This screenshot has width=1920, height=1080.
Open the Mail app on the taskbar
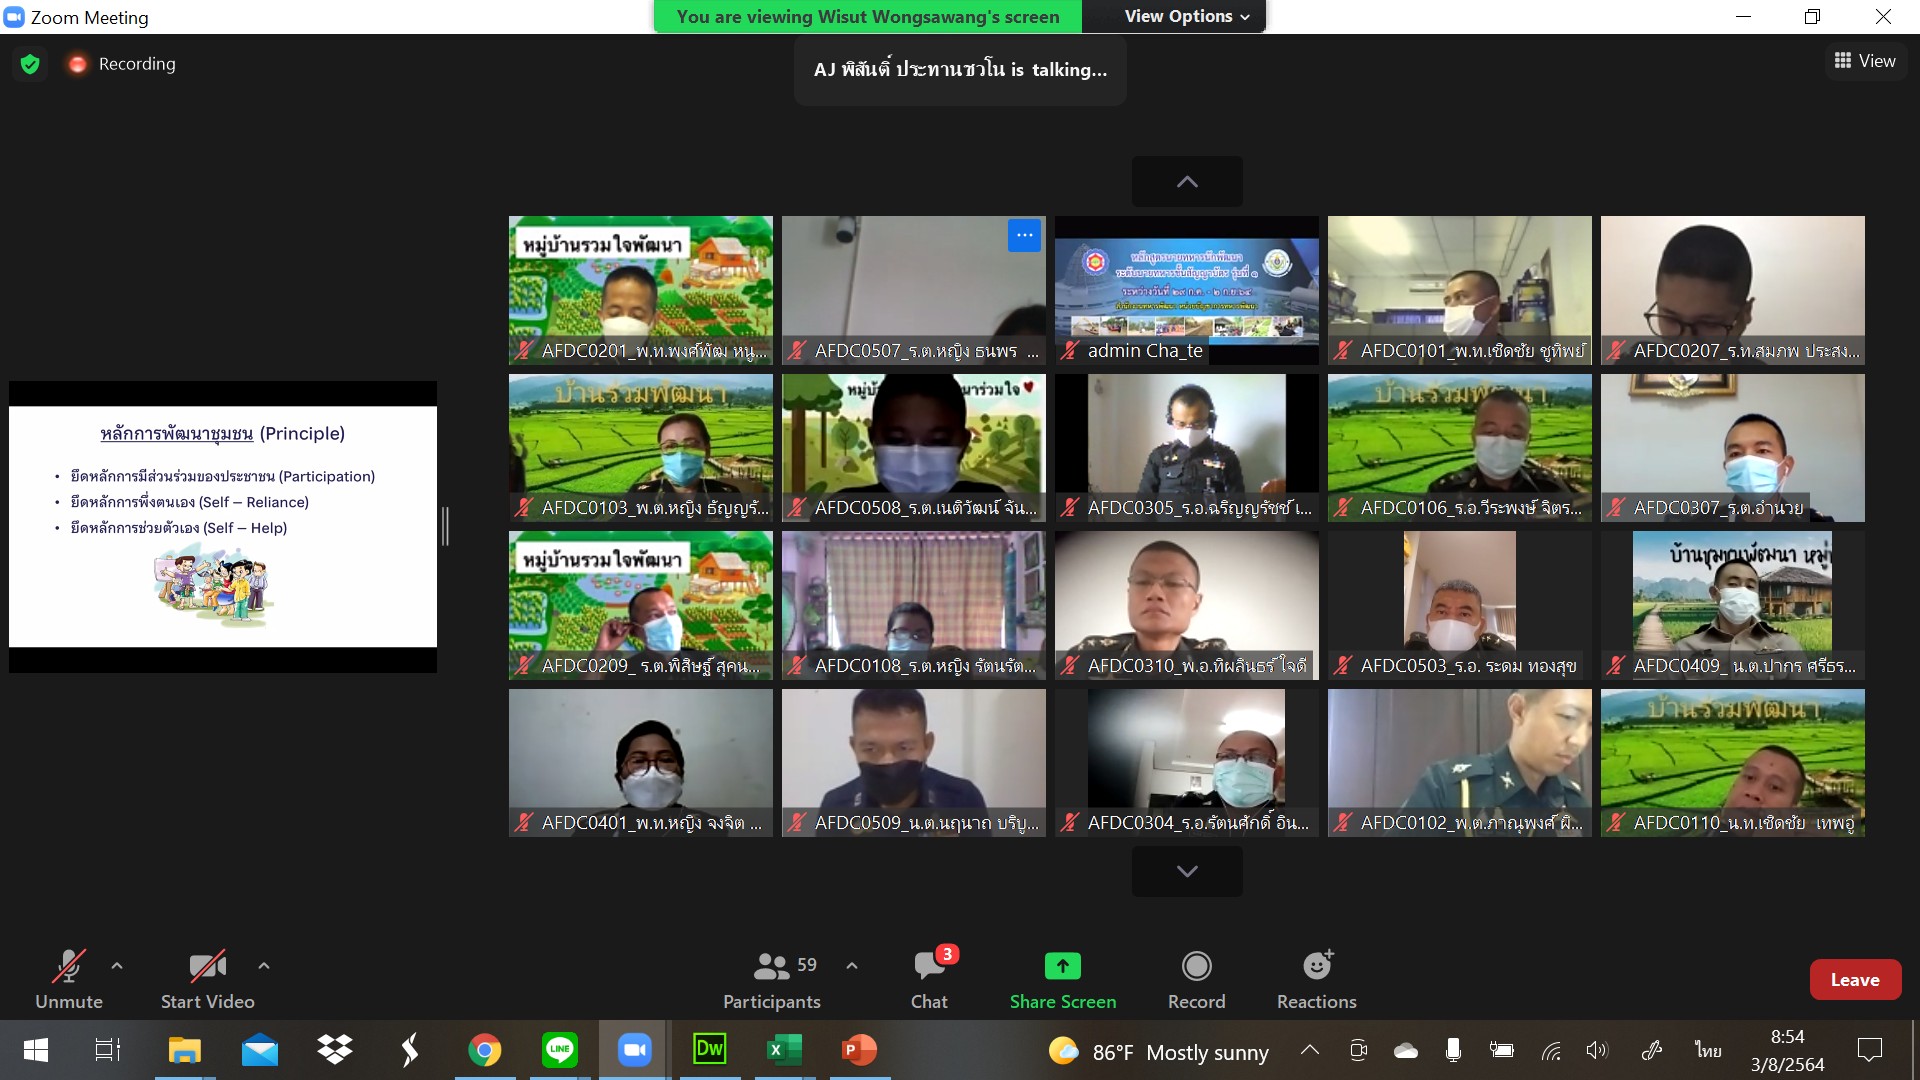260,1050
